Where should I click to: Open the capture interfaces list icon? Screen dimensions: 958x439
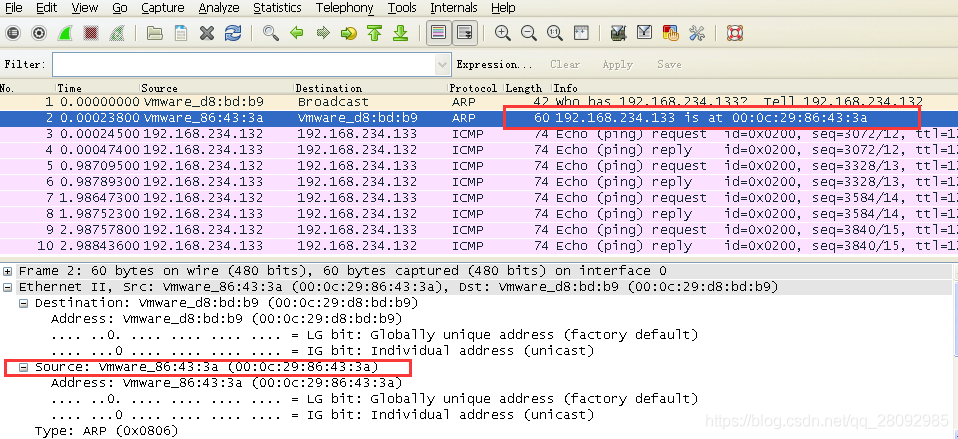(x=13, y=33)
